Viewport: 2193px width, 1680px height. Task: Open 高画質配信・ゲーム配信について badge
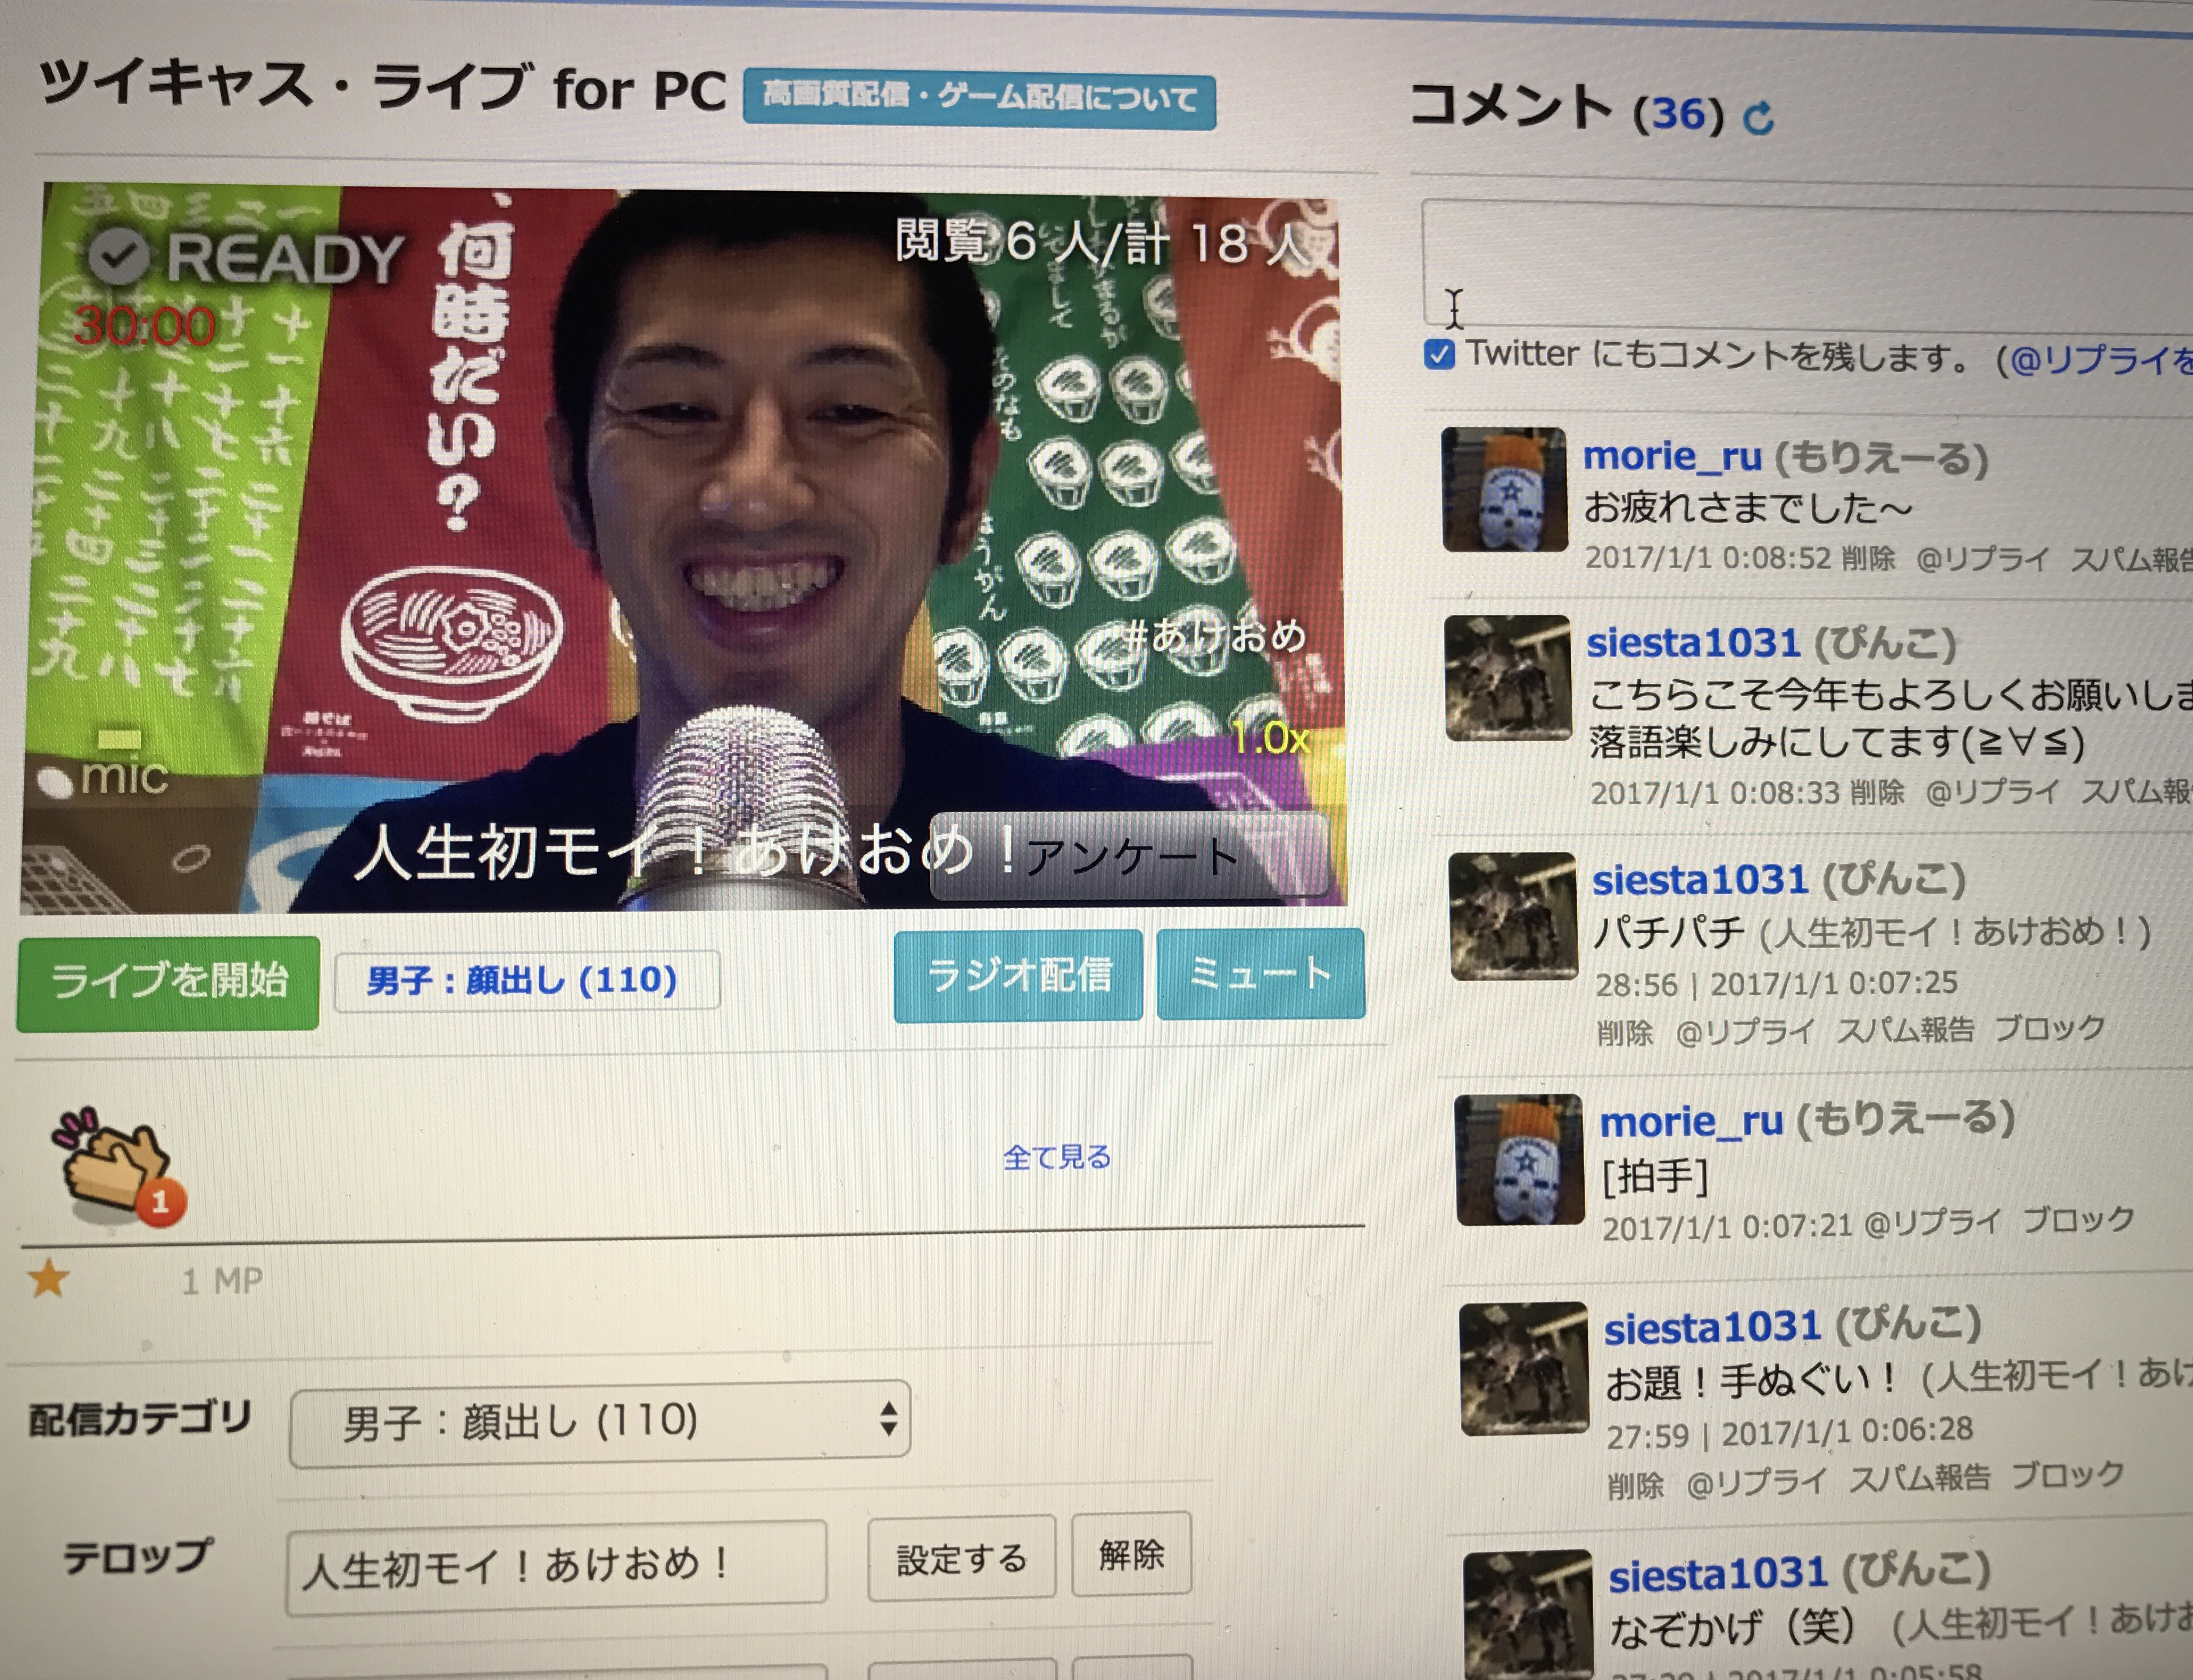pos(979,100)
